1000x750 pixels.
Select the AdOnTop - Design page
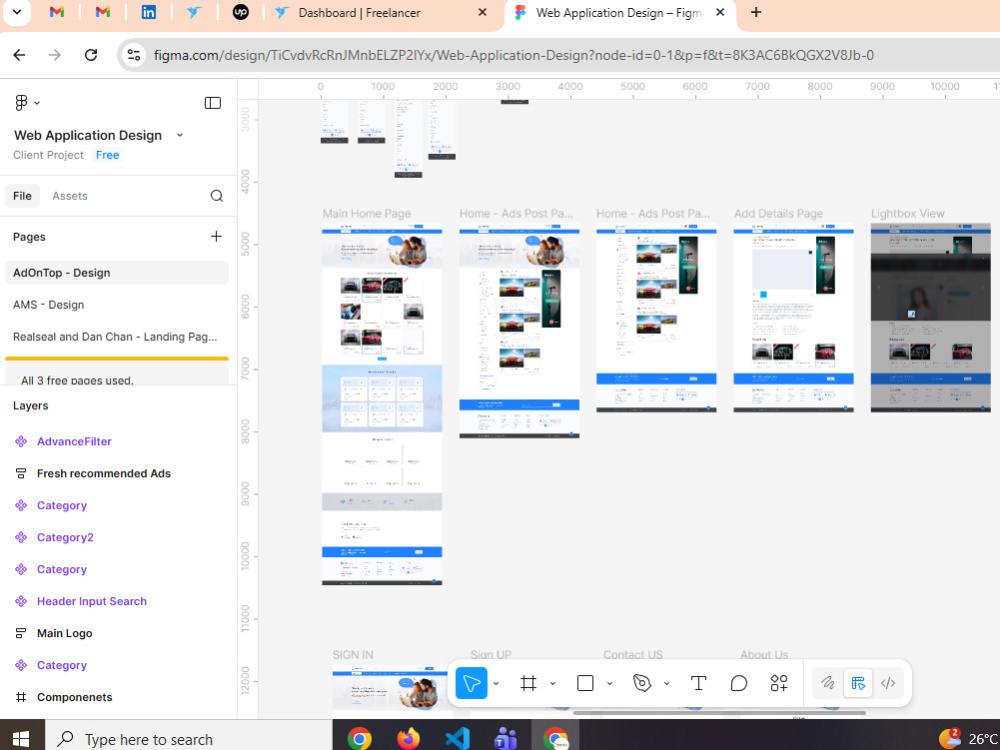point(117,273)
